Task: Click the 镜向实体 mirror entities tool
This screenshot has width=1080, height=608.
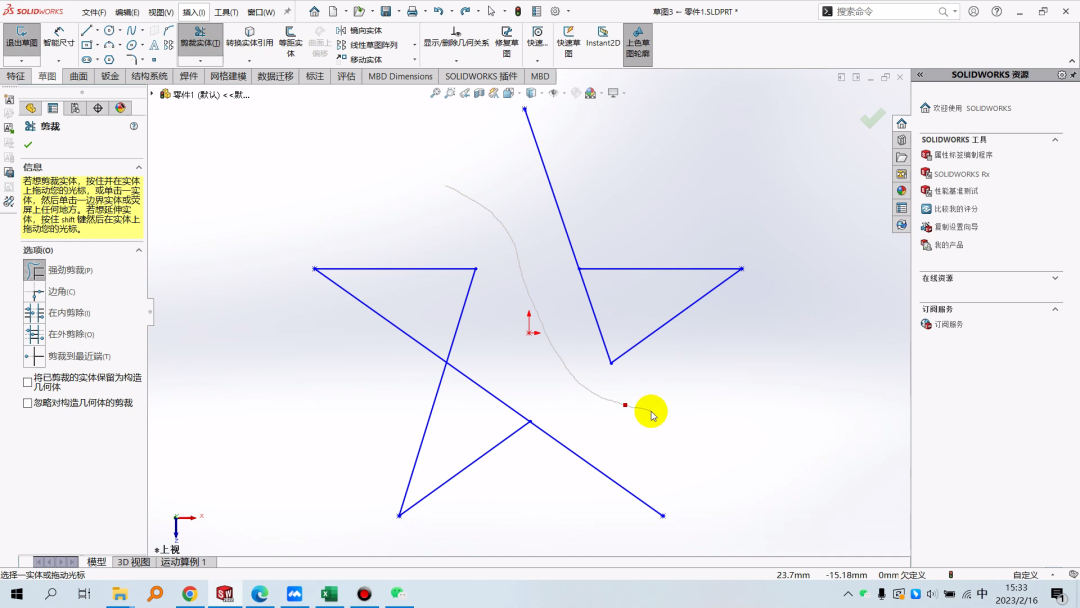Action: (x=360, y=31)
